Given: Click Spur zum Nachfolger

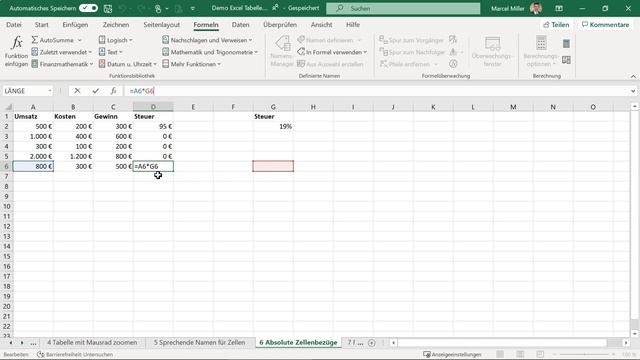Looking at the screenshot, I should [412, 52].
